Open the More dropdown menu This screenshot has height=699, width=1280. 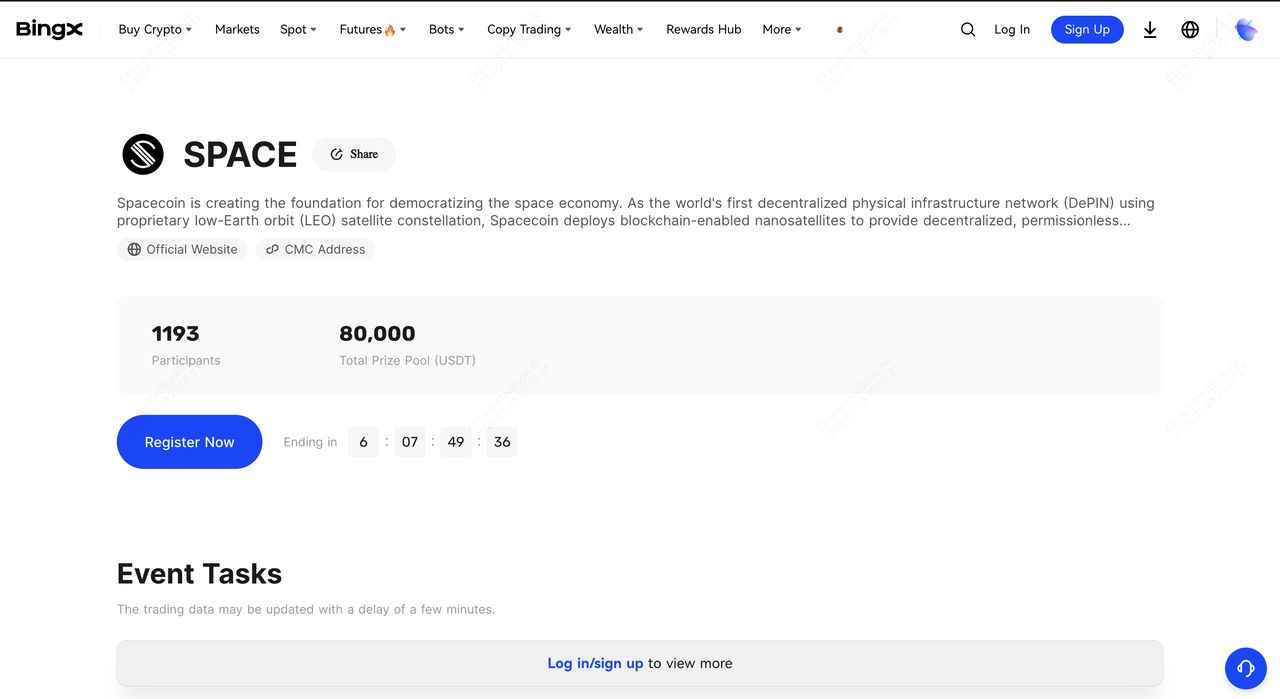click(x=781, y=30)
